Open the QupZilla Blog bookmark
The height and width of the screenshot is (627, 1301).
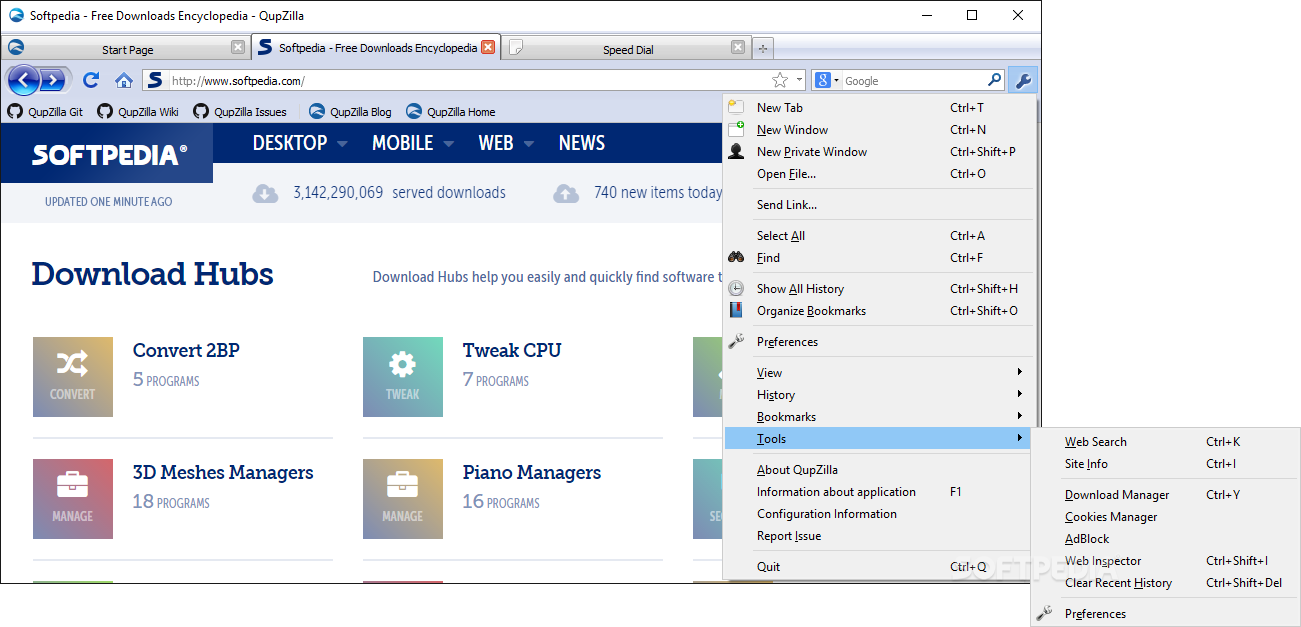(350, 112)
